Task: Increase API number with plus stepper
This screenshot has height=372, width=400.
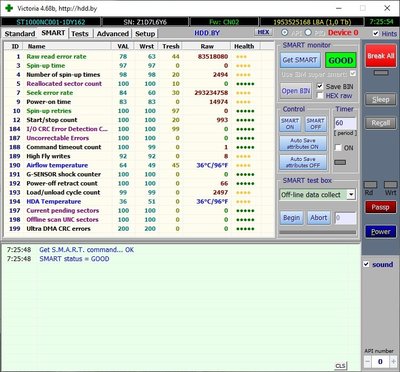Action: tap(393, 361)
